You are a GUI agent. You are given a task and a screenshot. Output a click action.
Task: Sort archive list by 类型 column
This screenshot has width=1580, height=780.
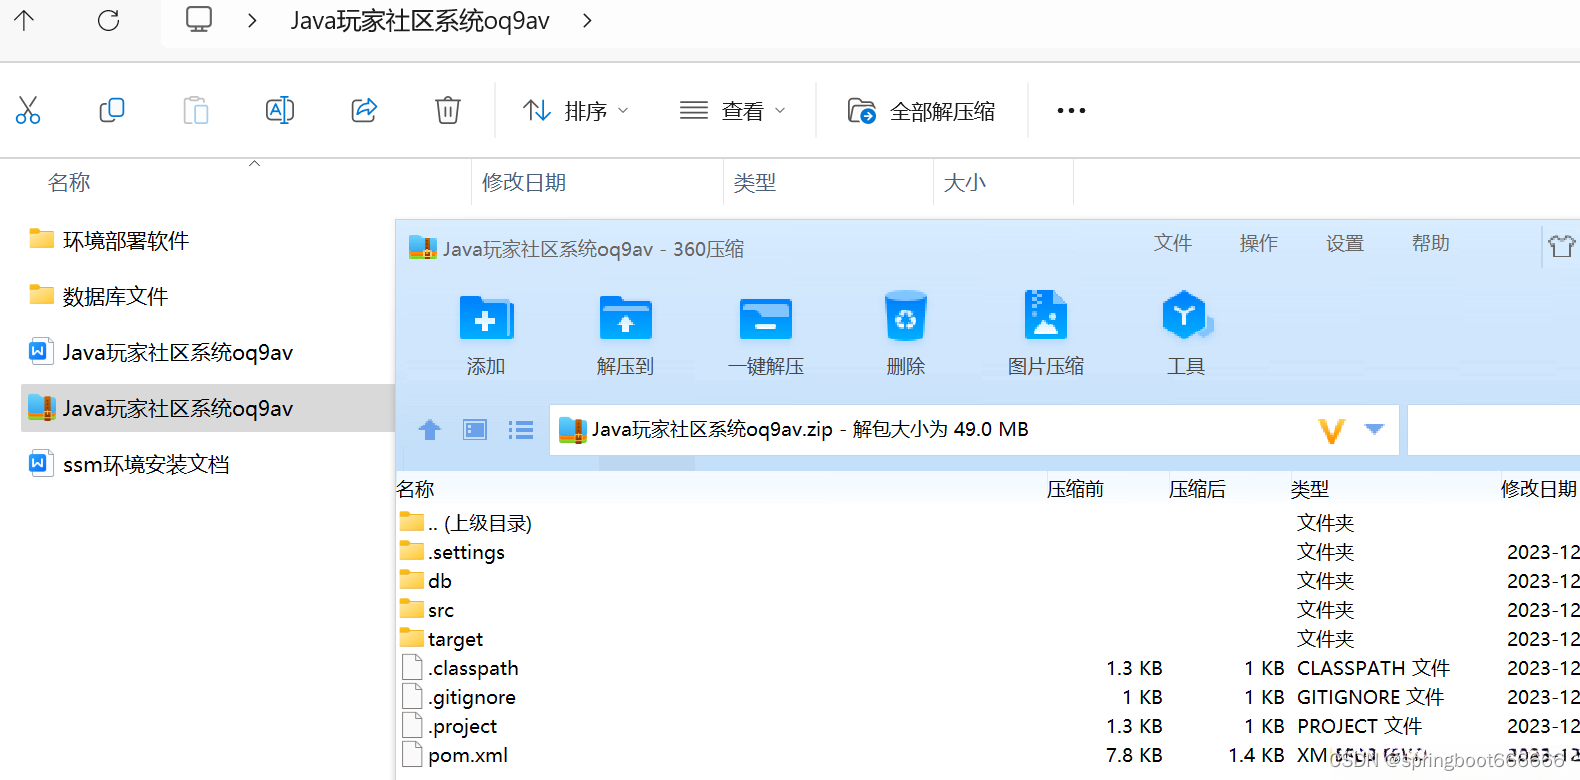[x=1310, y=489]
